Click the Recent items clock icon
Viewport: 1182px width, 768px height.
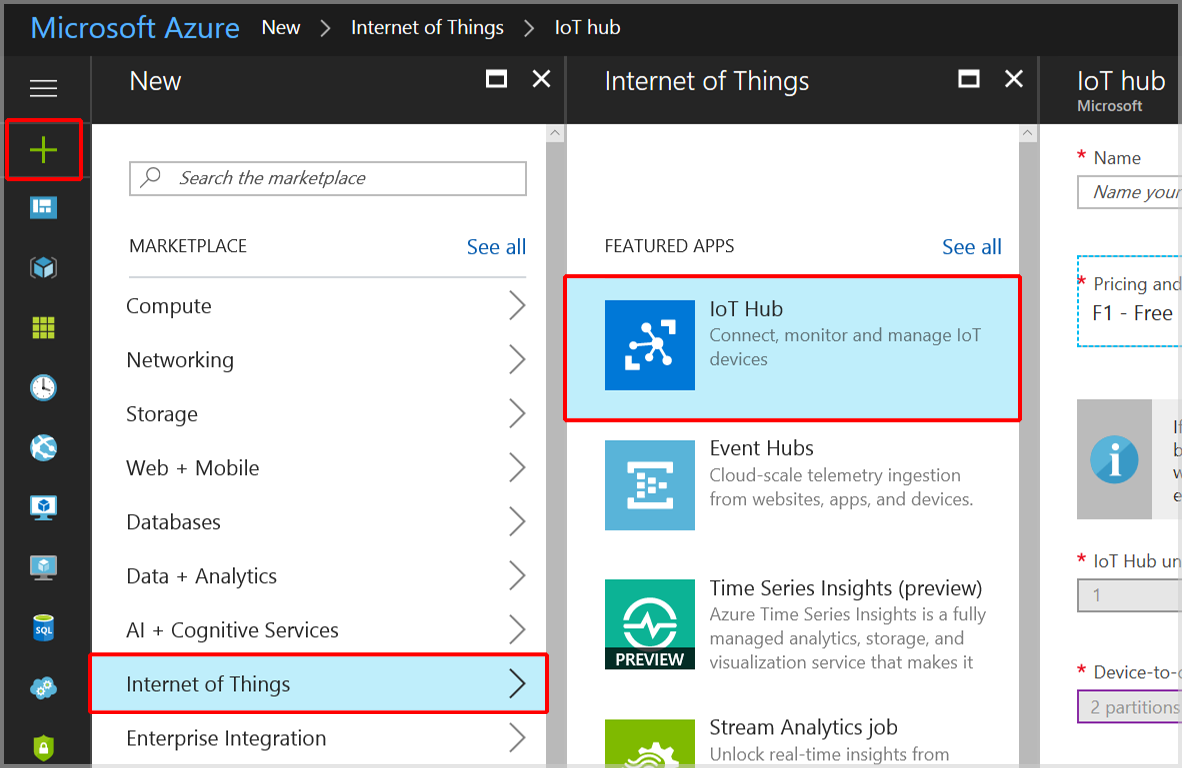coord(43,388)
